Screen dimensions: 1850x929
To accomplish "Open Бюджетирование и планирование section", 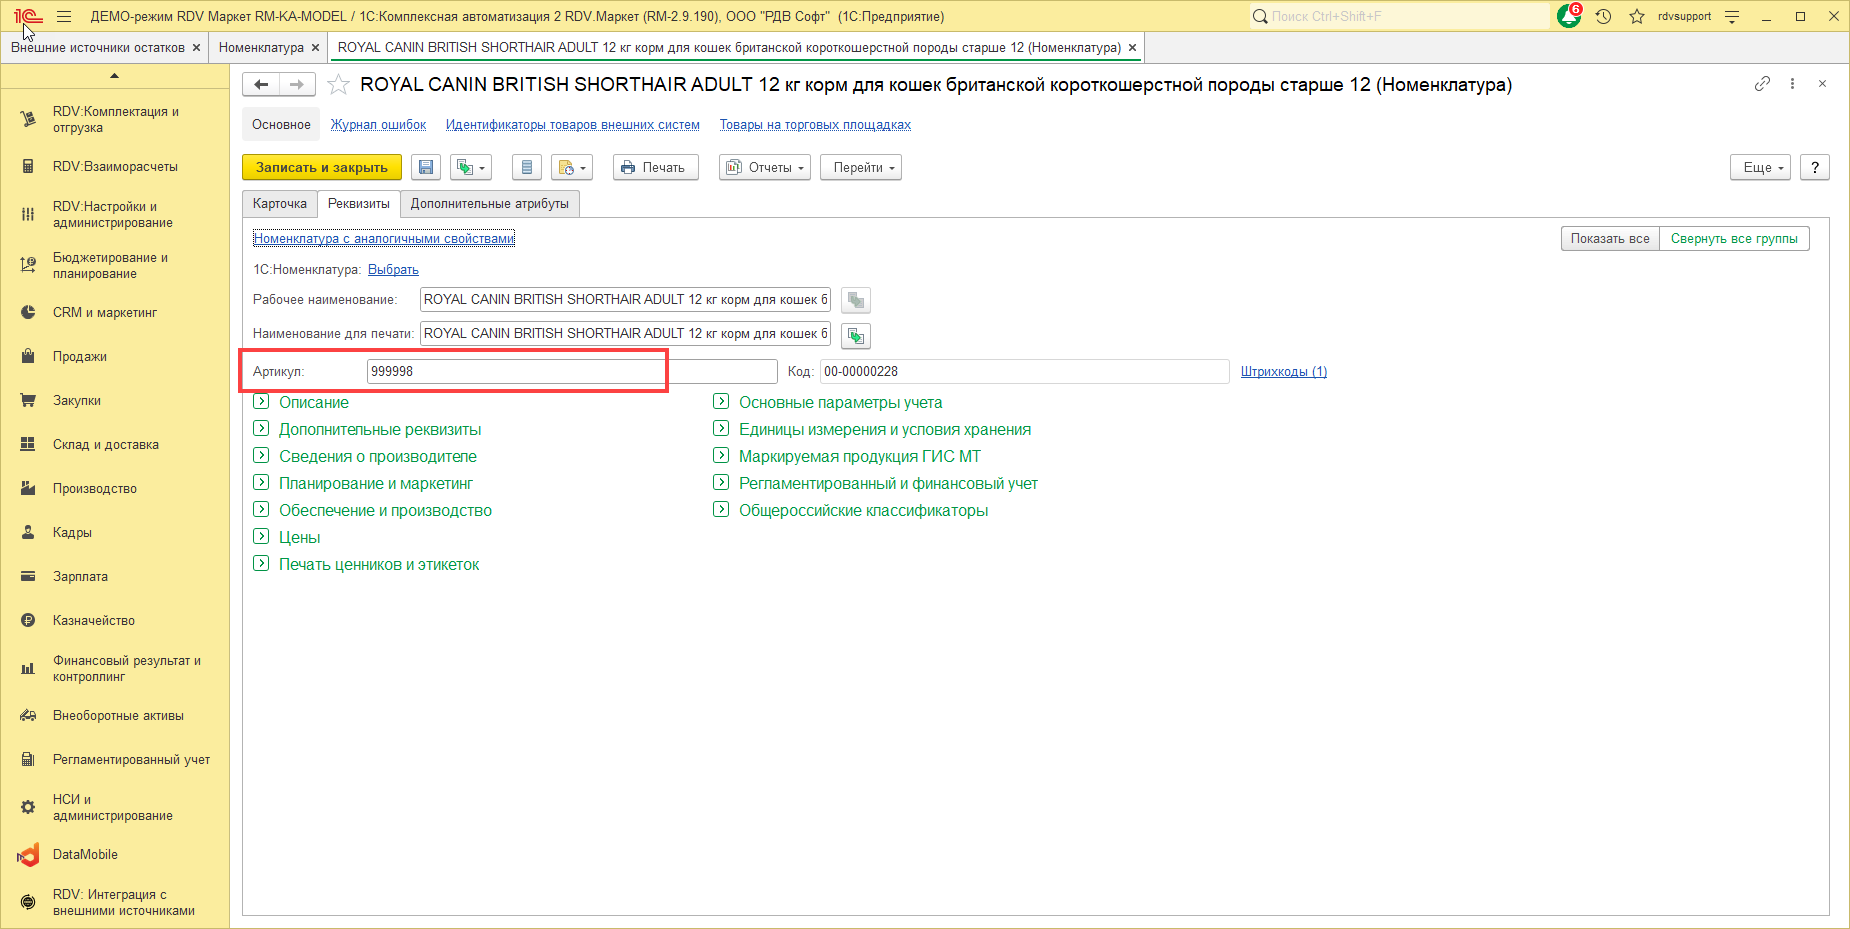I will (115, 266).
